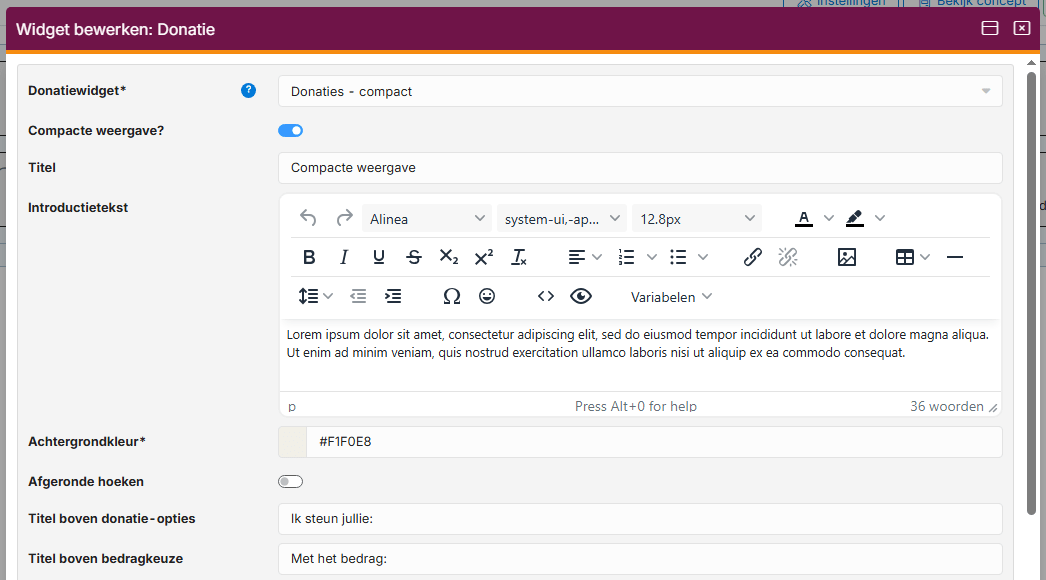Disable the Compacte weergave toggle
The image size is (1046, 580).
click(290, 130)
